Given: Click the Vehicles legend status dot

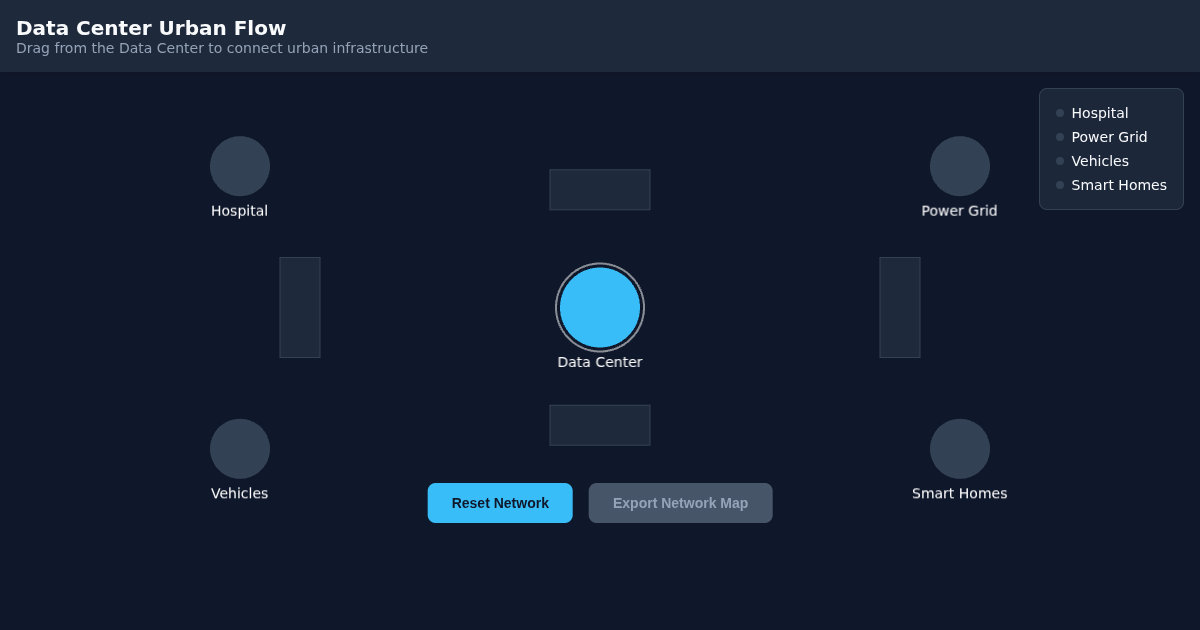Looking at the screenshot, I should [x=1060, y=161].
